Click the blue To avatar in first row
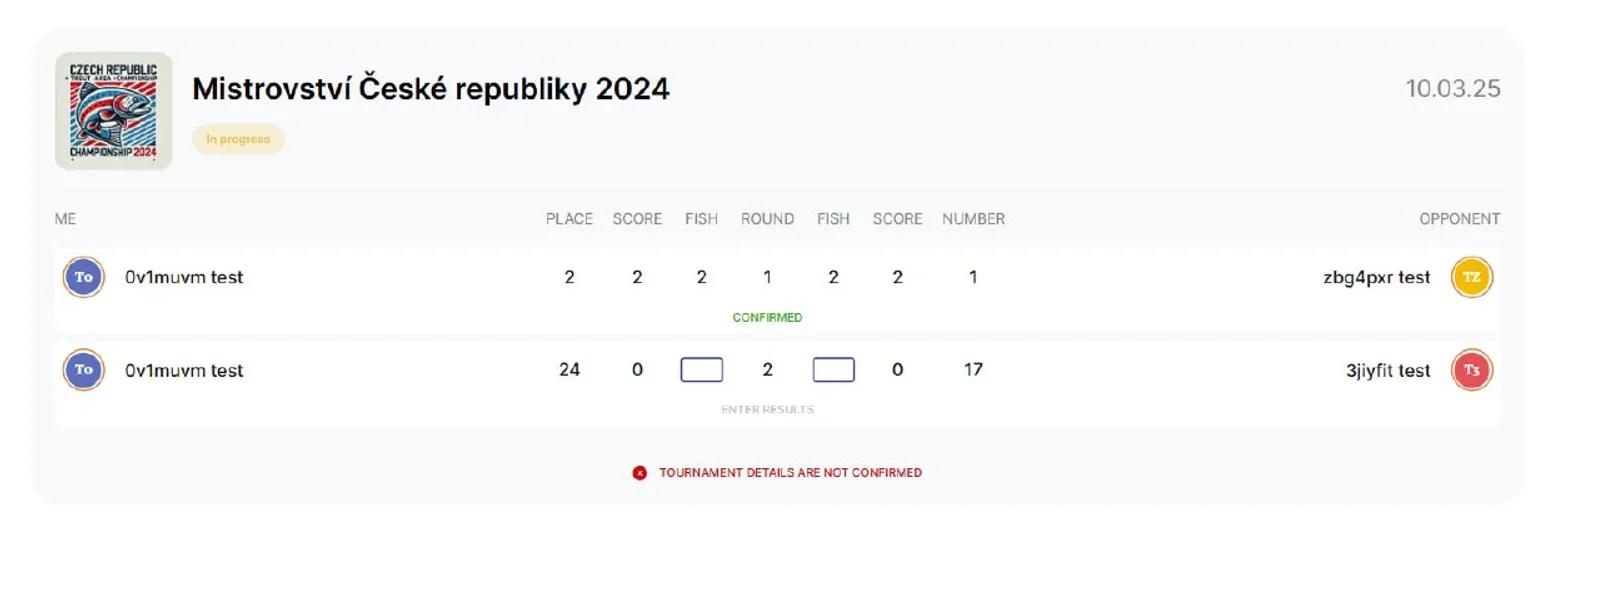Viewport: 1600px width, 604px height. [84, 277]
